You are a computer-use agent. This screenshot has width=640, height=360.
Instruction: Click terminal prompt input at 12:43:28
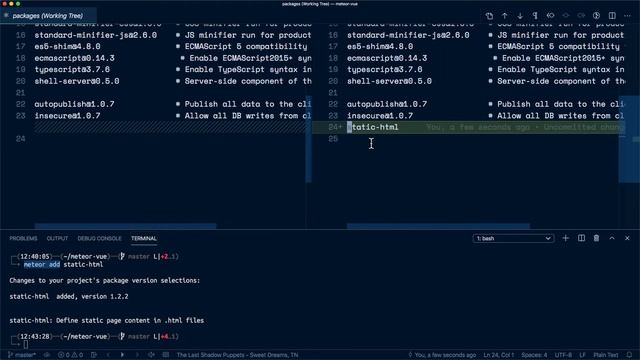(x=26, y=344)
